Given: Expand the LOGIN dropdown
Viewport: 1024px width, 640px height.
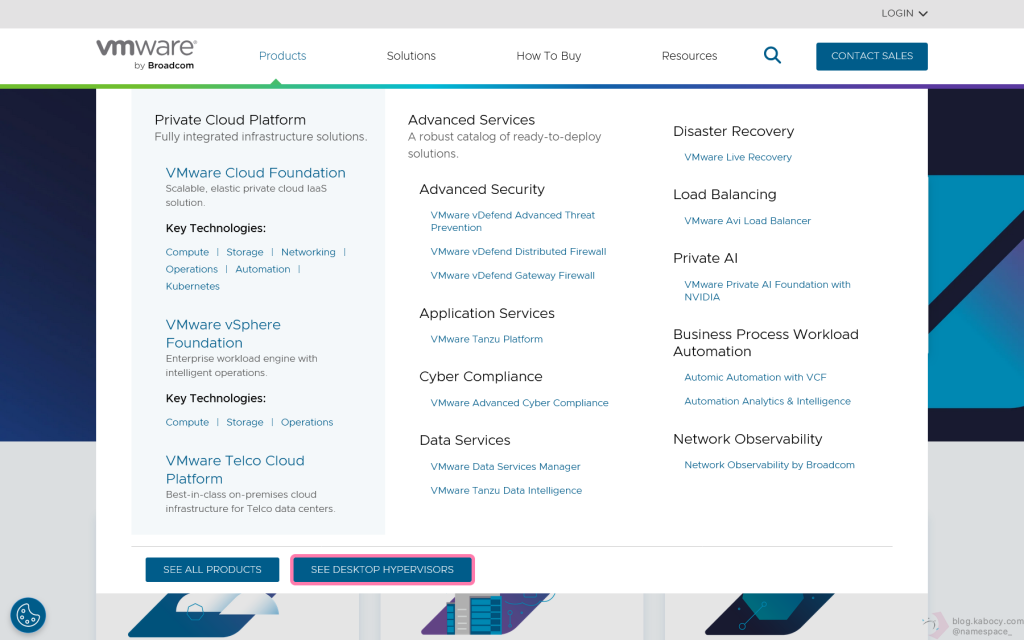Looking at the screenshot, I should pos(904,14).
